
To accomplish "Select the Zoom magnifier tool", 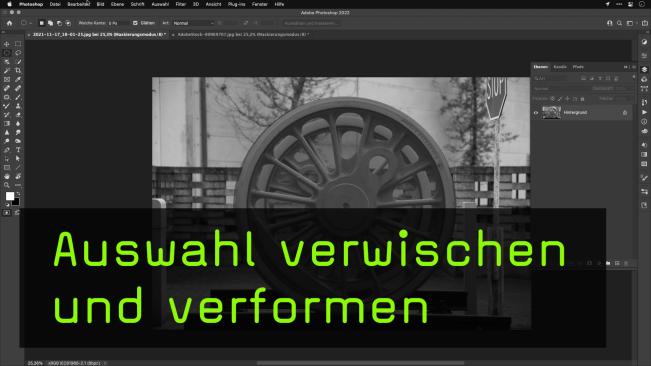I will coord(7,185).
